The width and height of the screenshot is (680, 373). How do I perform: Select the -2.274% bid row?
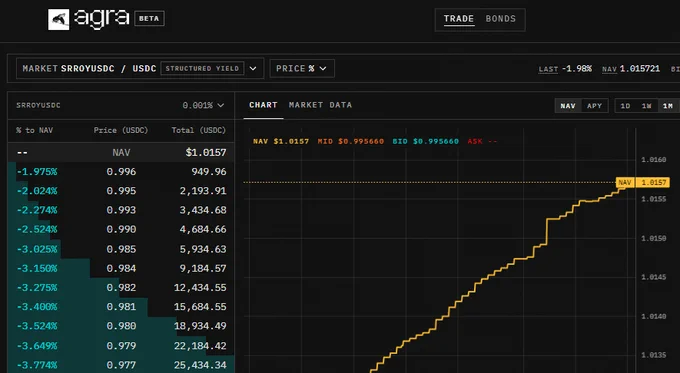(121, 210)
